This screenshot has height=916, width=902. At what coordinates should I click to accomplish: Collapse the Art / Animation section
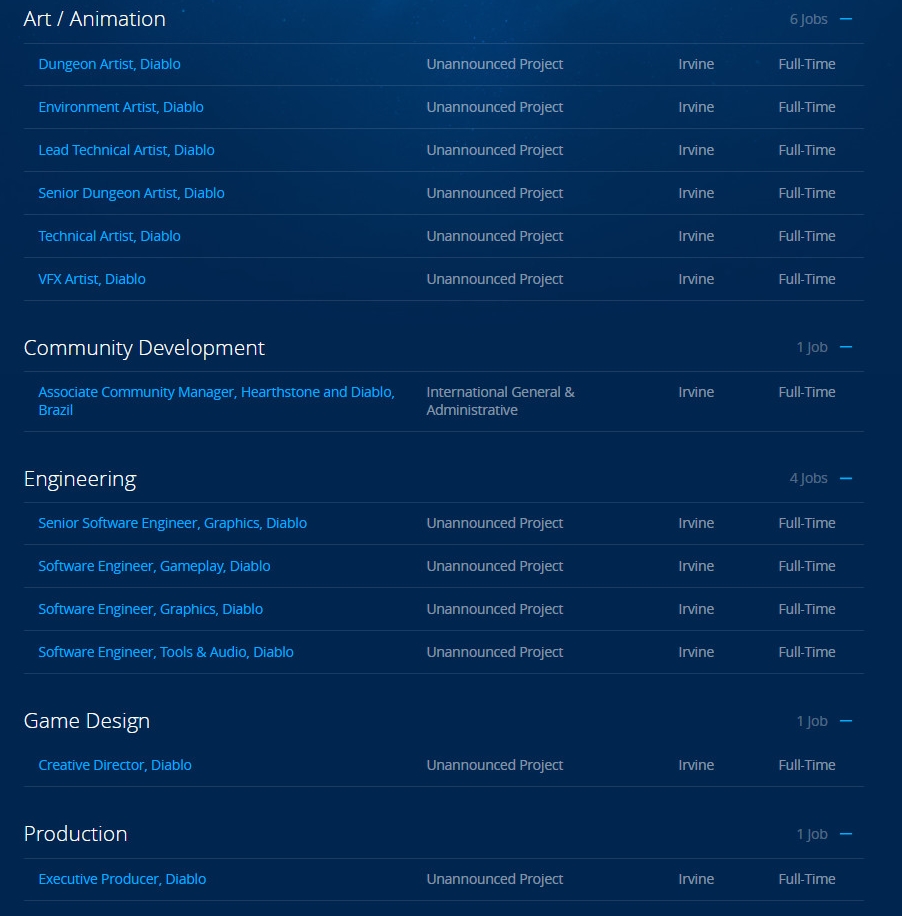tap(845, 19)
